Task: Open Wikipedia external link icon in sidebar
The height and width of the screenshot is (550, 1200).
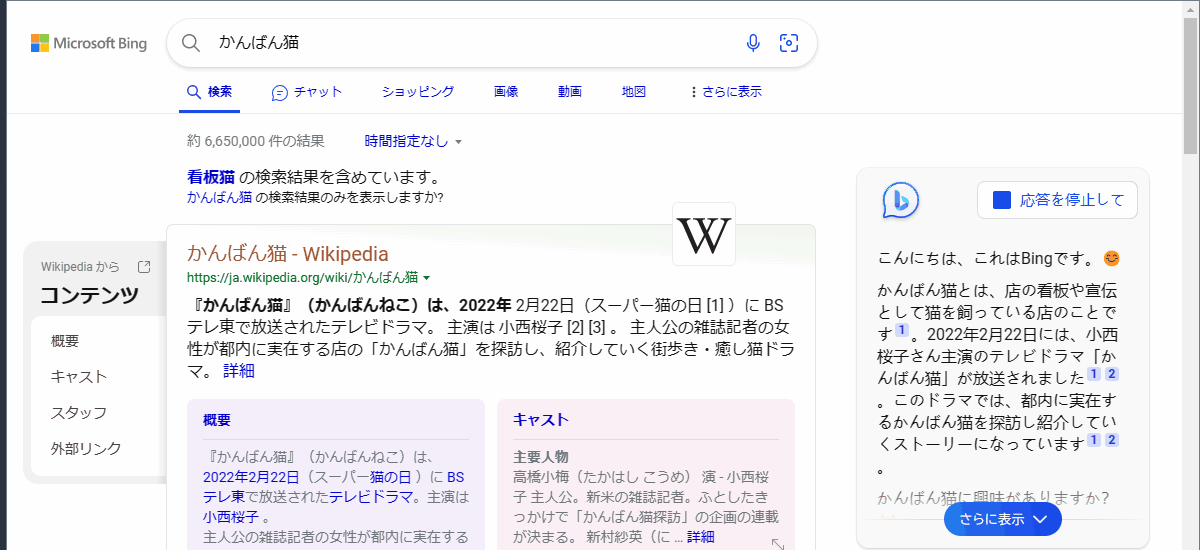Action: (144, 267)
